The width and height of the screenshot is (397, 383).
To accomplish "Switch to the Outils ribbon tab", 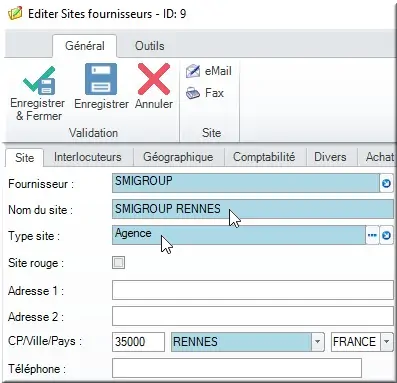I will (x=149, y=46).
